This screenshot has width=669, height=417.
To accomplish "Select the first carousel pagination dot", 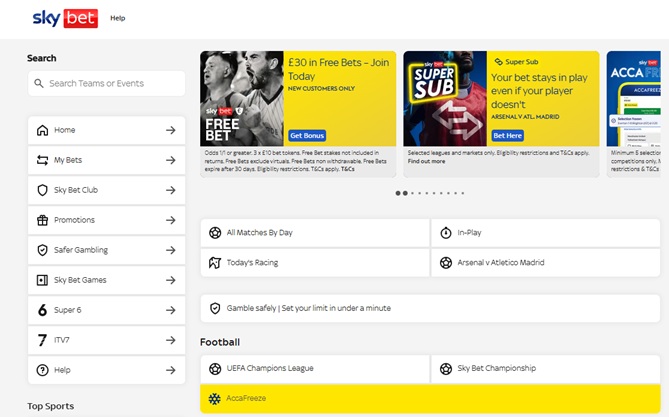I will [398, 193].
